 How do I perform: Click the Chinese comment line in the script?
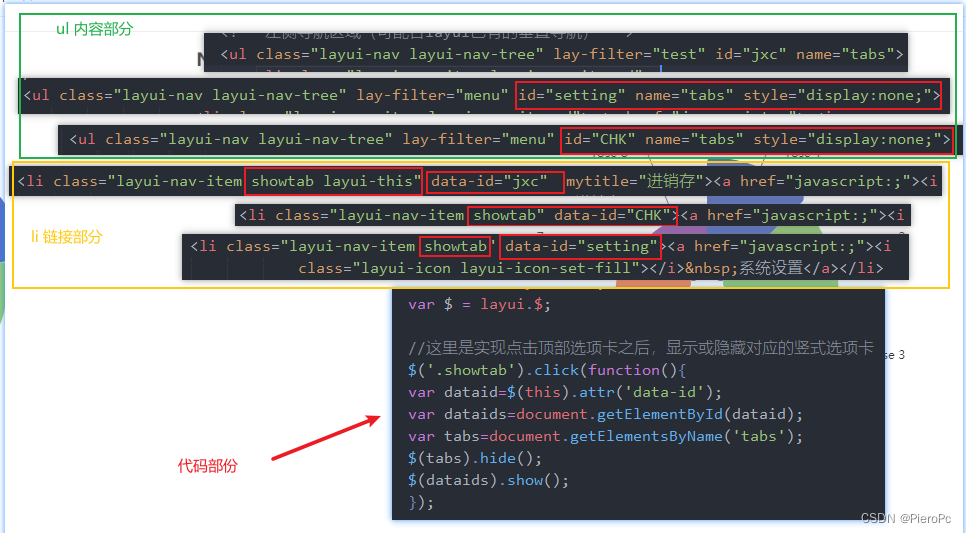coord(641,348)
